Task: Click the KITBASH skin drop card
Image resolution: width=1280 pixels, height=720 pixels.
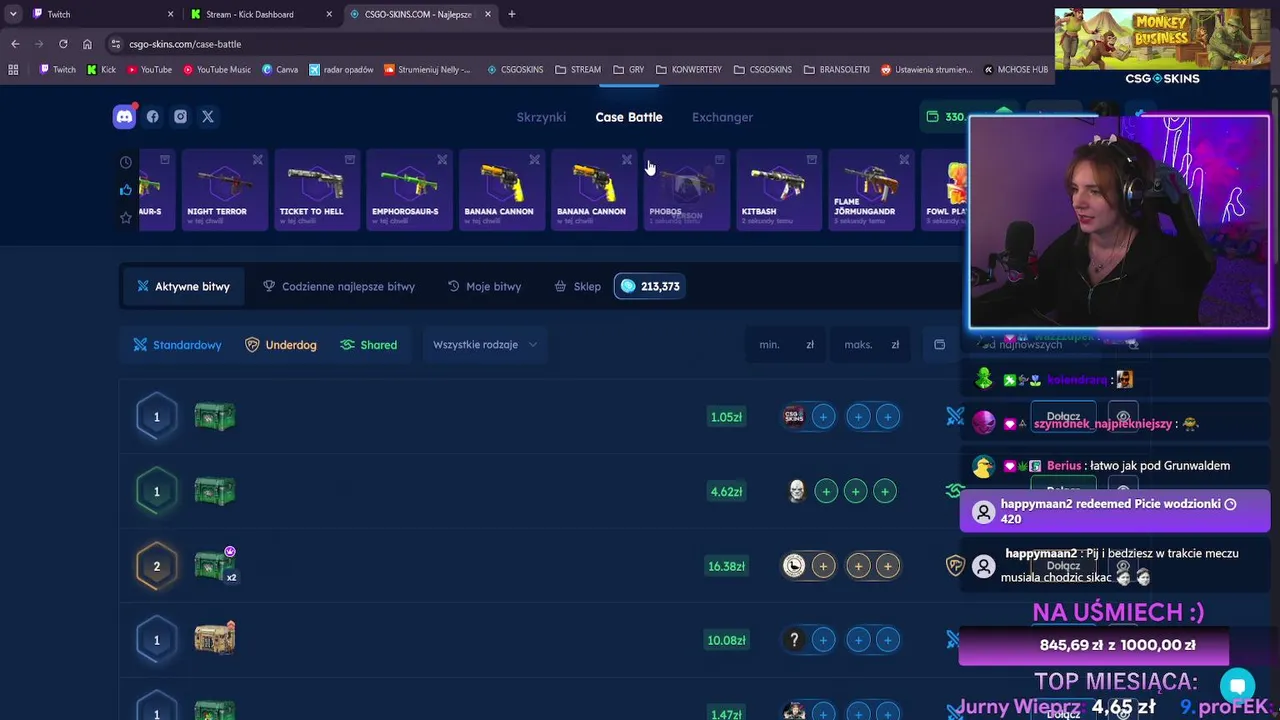Action: (779, 190)
